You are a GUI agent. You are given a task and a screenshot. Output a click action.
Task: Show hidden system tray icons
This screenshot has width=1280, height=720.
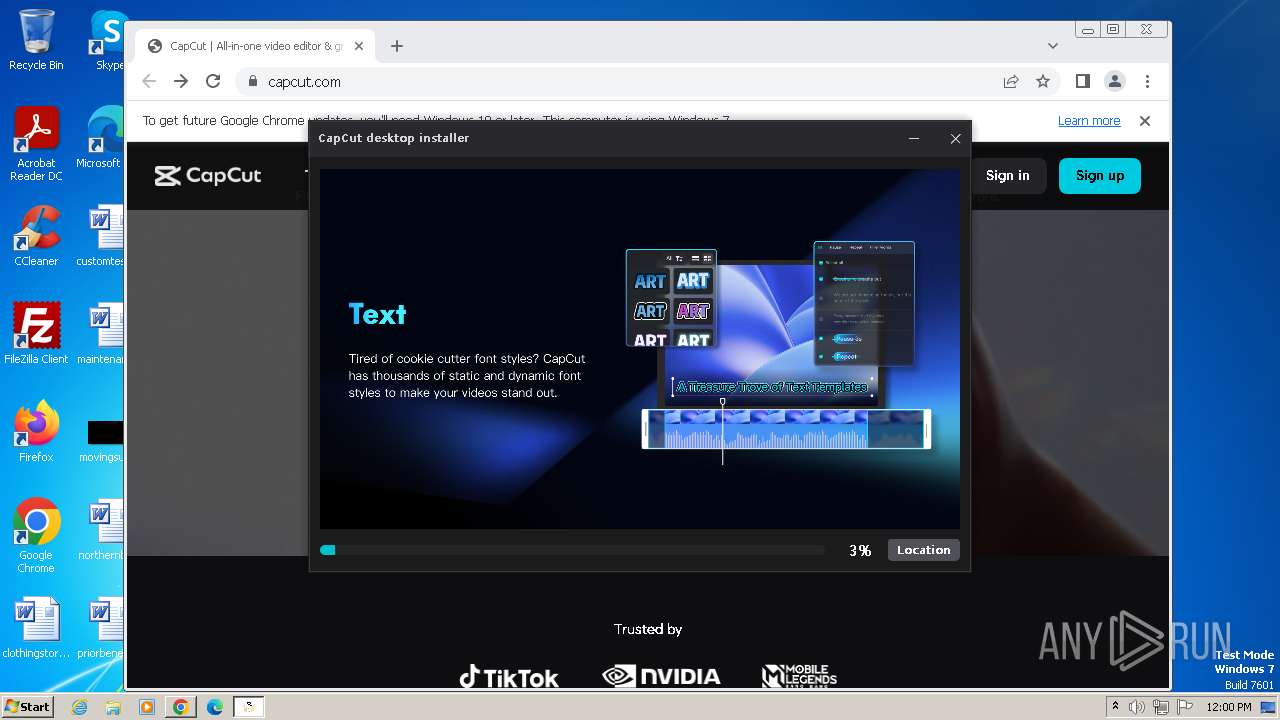pyautogui.click(x=1115, y=707)
